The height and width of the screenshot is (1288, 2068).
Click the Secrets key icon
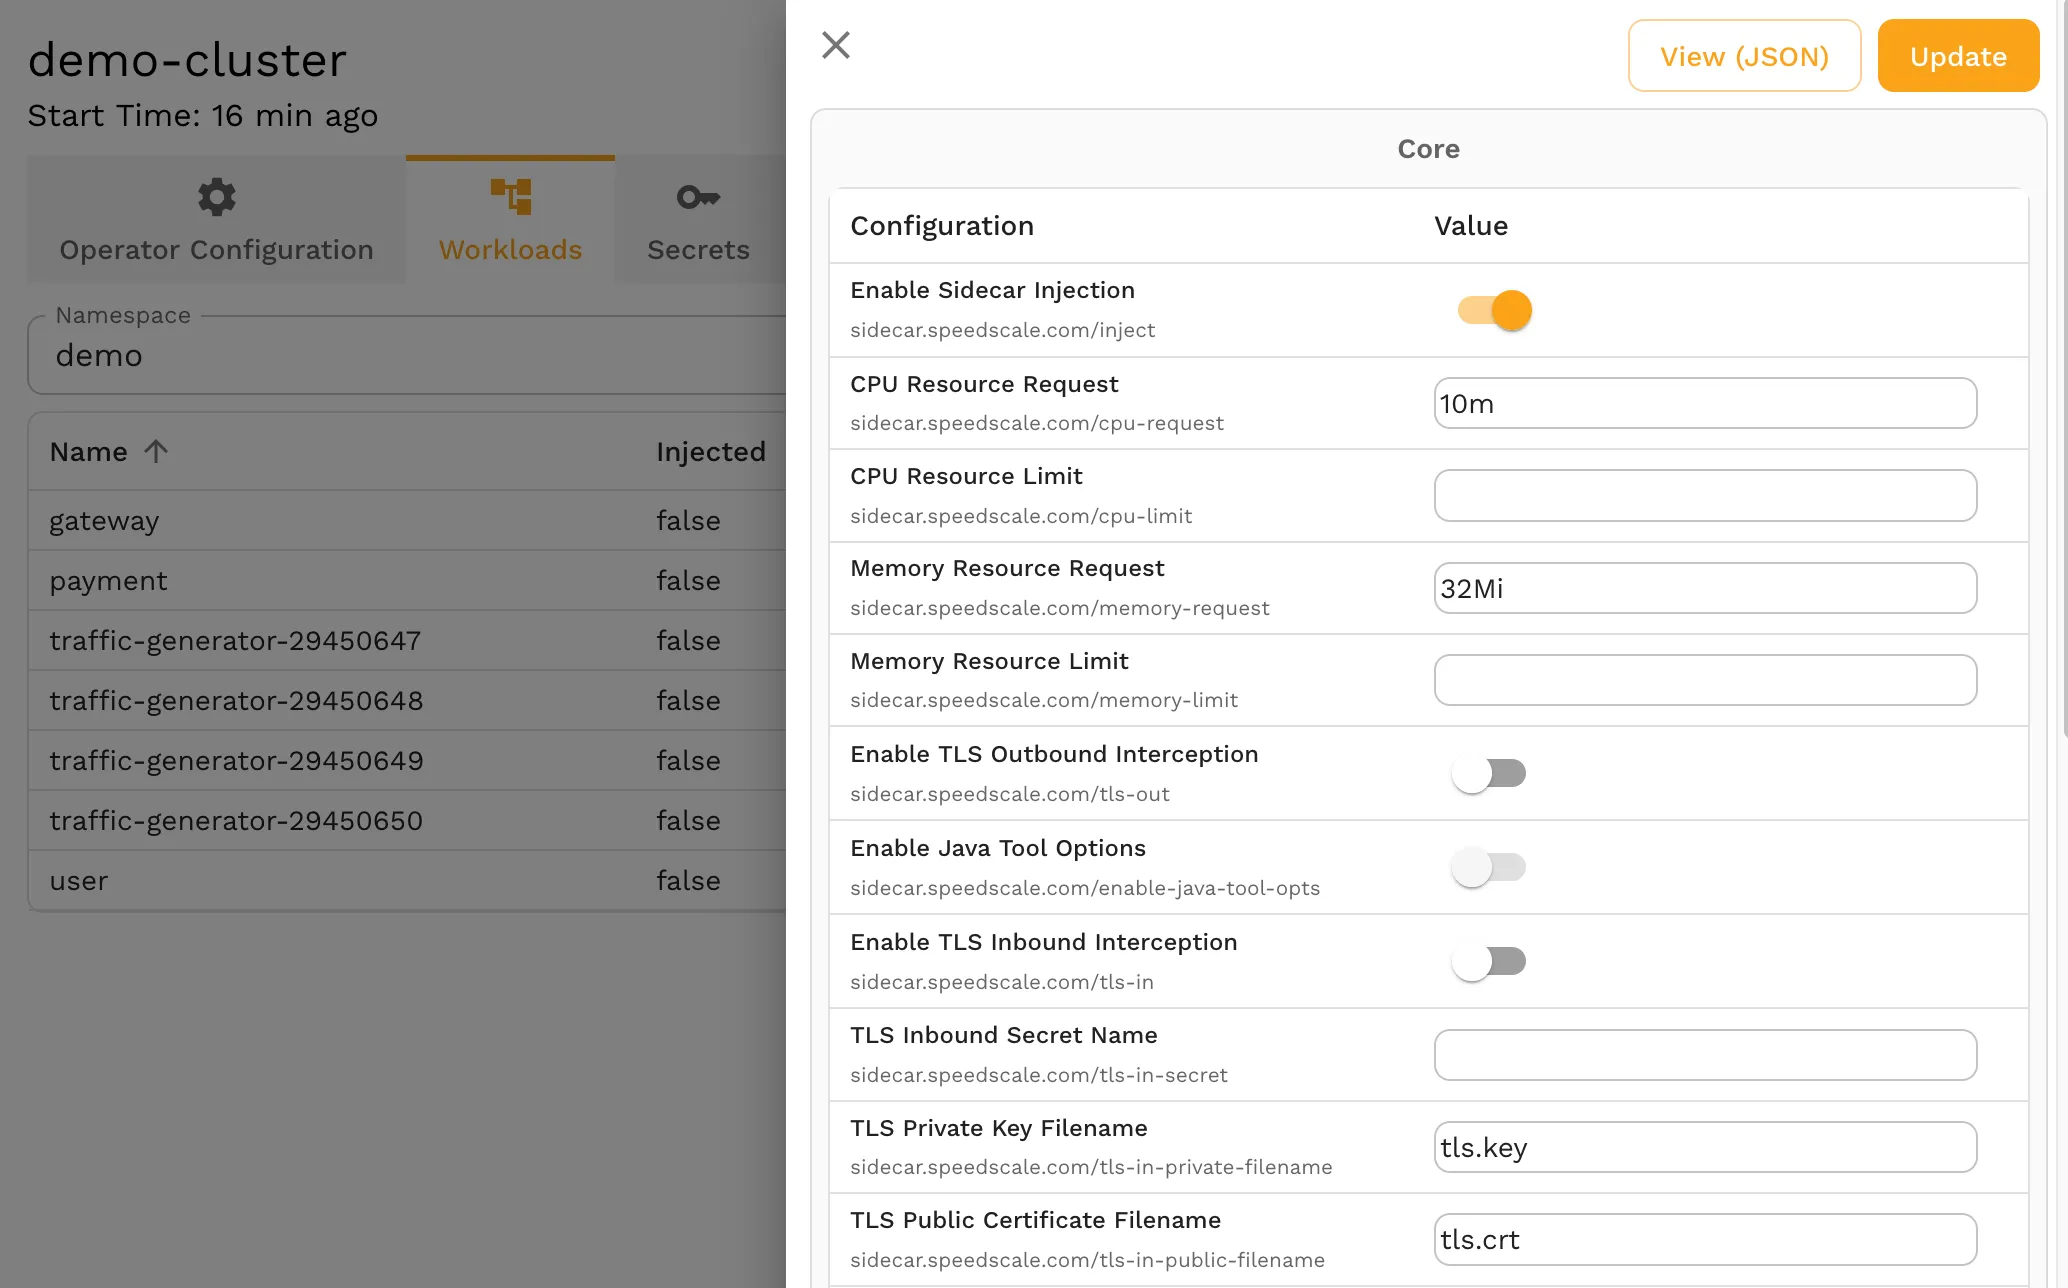point(698,197)
